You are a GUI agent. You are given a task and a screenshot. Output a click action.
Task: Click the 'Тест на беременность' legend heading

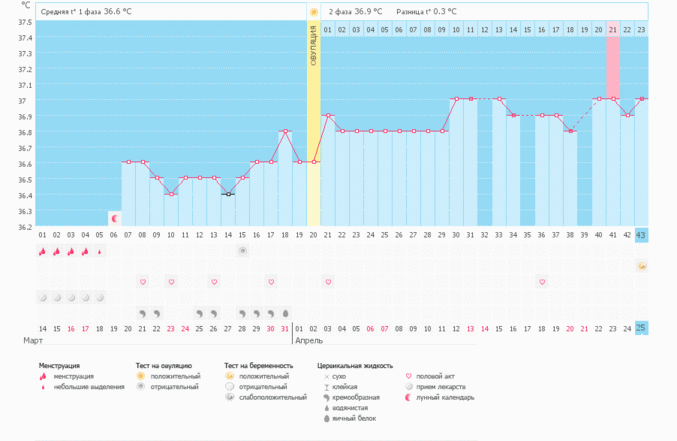(x=258, y=366)
